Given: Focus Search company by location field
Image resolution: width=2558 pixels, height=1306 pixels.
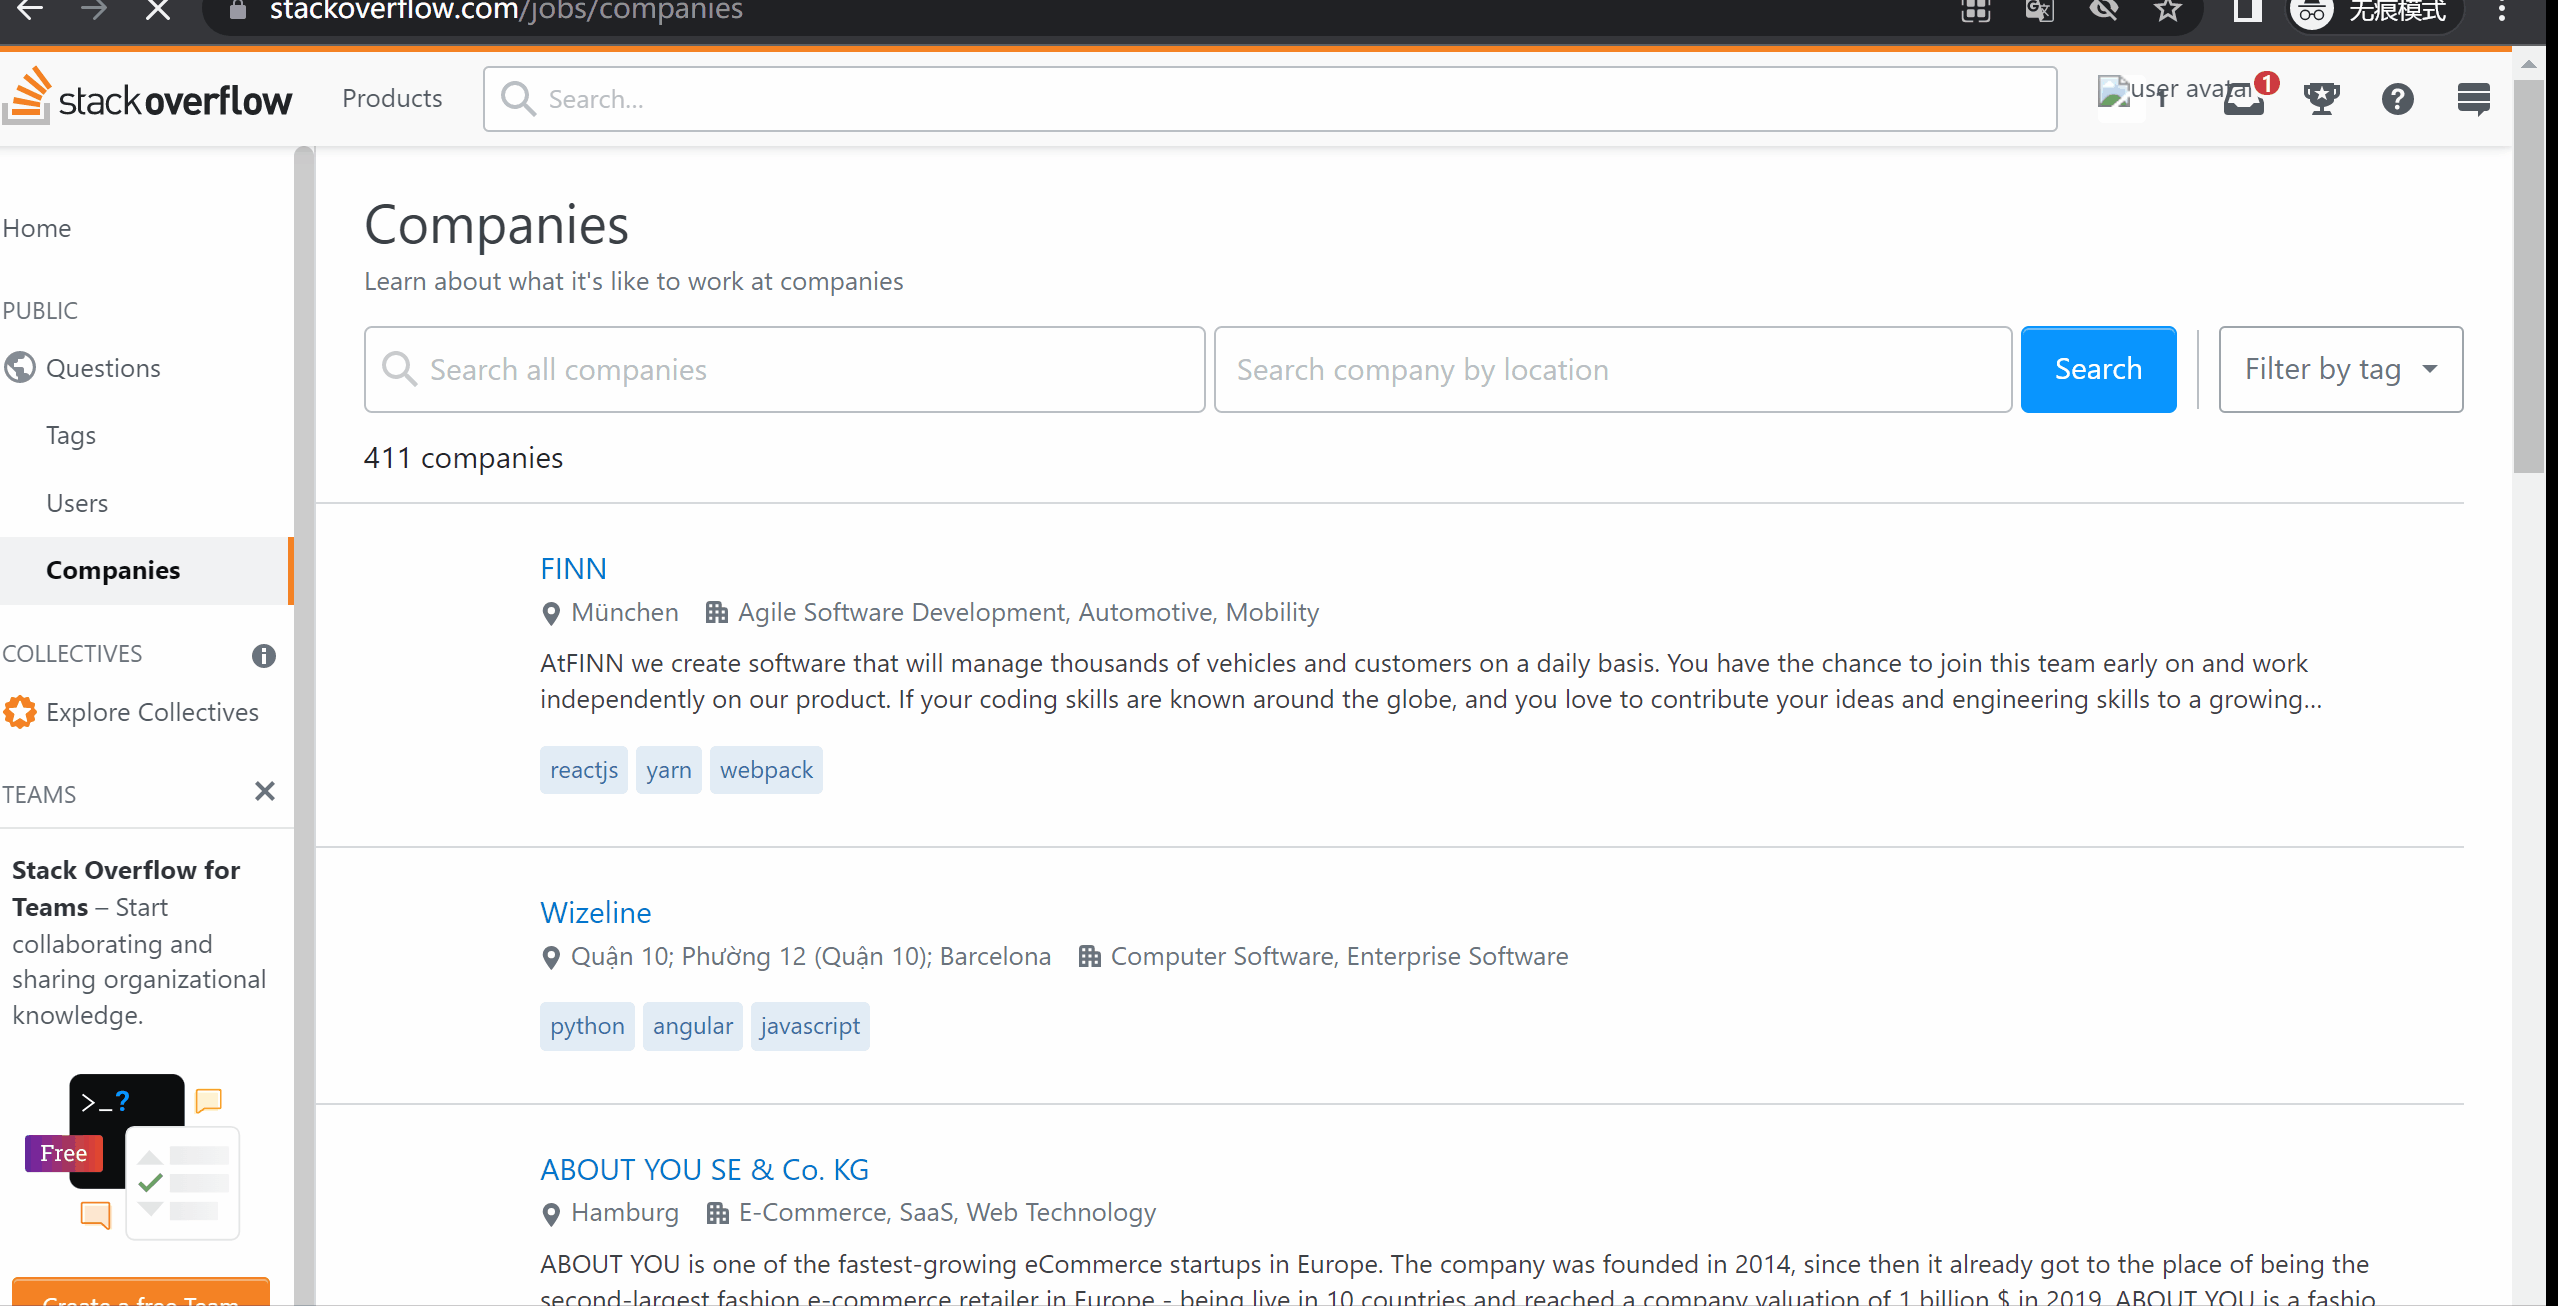Looking at the screenshot, I should [1612, 369].
